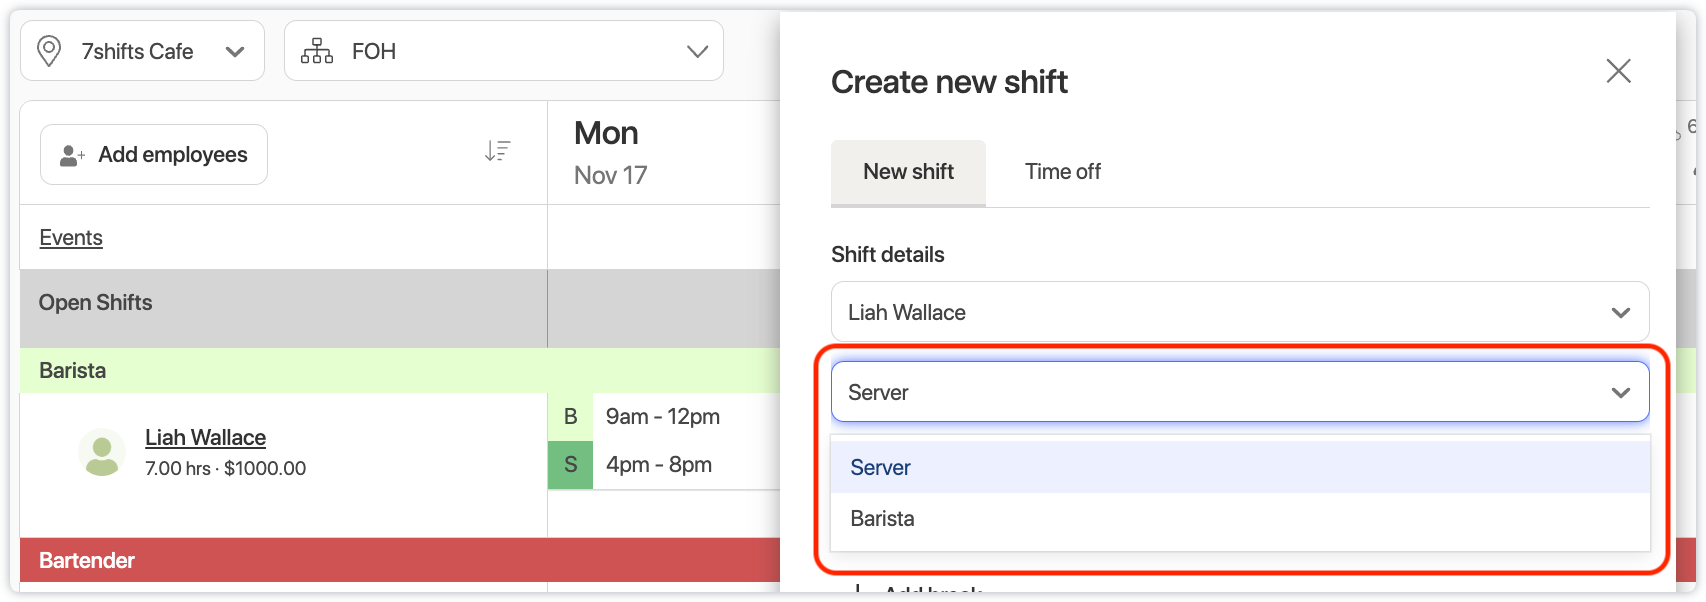This screenshot has height=602, width=1706.
Task: Switch to the Time off tab
Action: 1062,172
